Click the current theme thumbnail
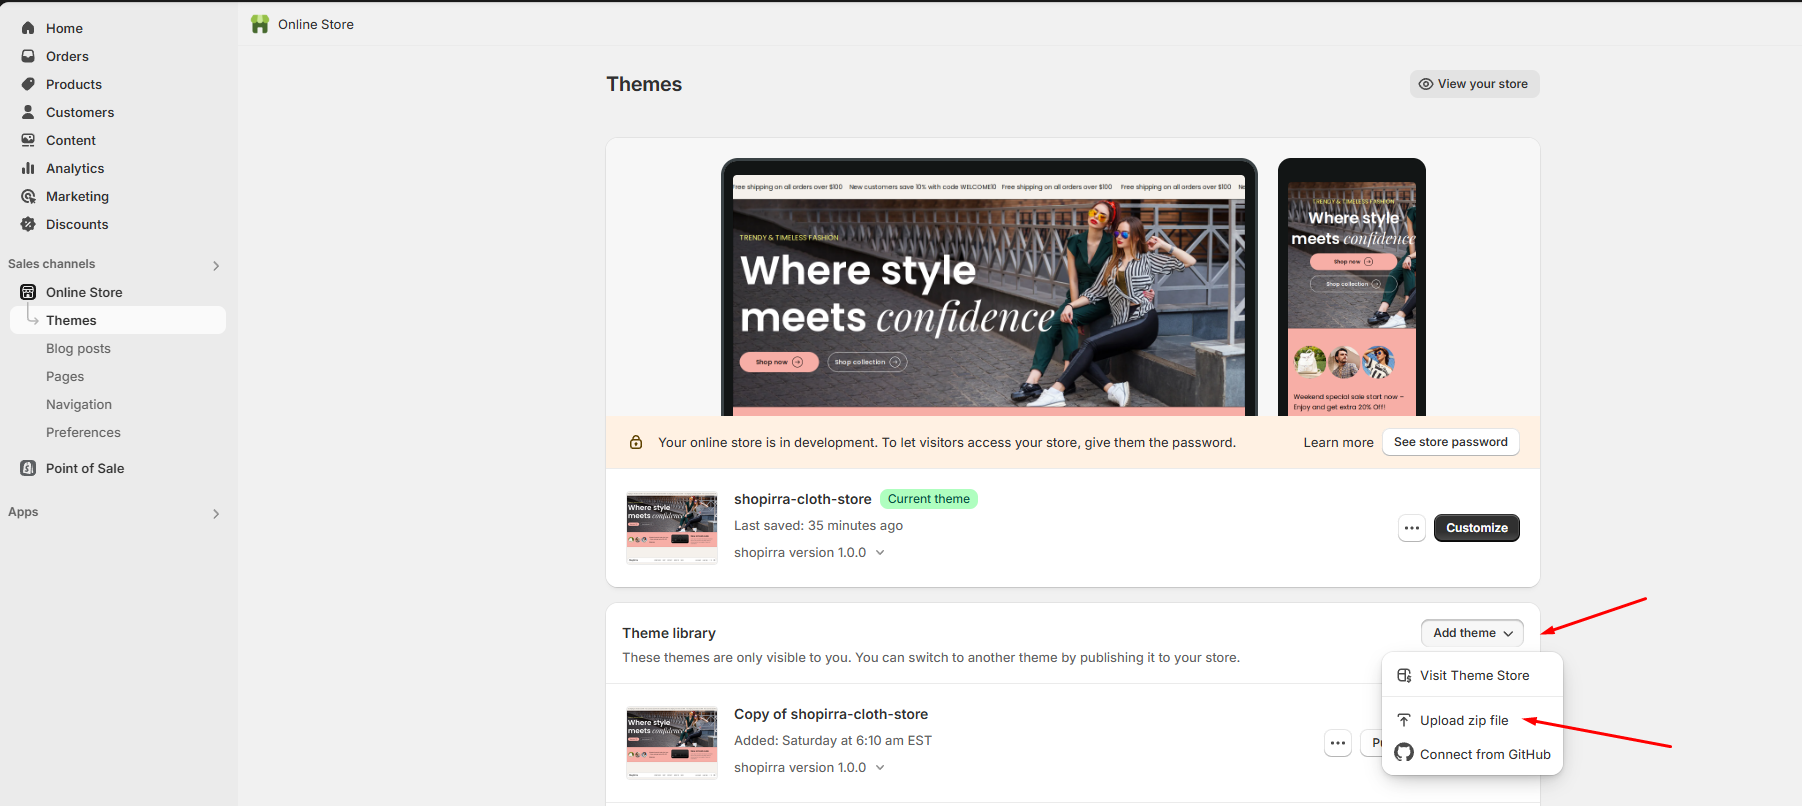Screen dimensions: 1802x806 point(672,528)
